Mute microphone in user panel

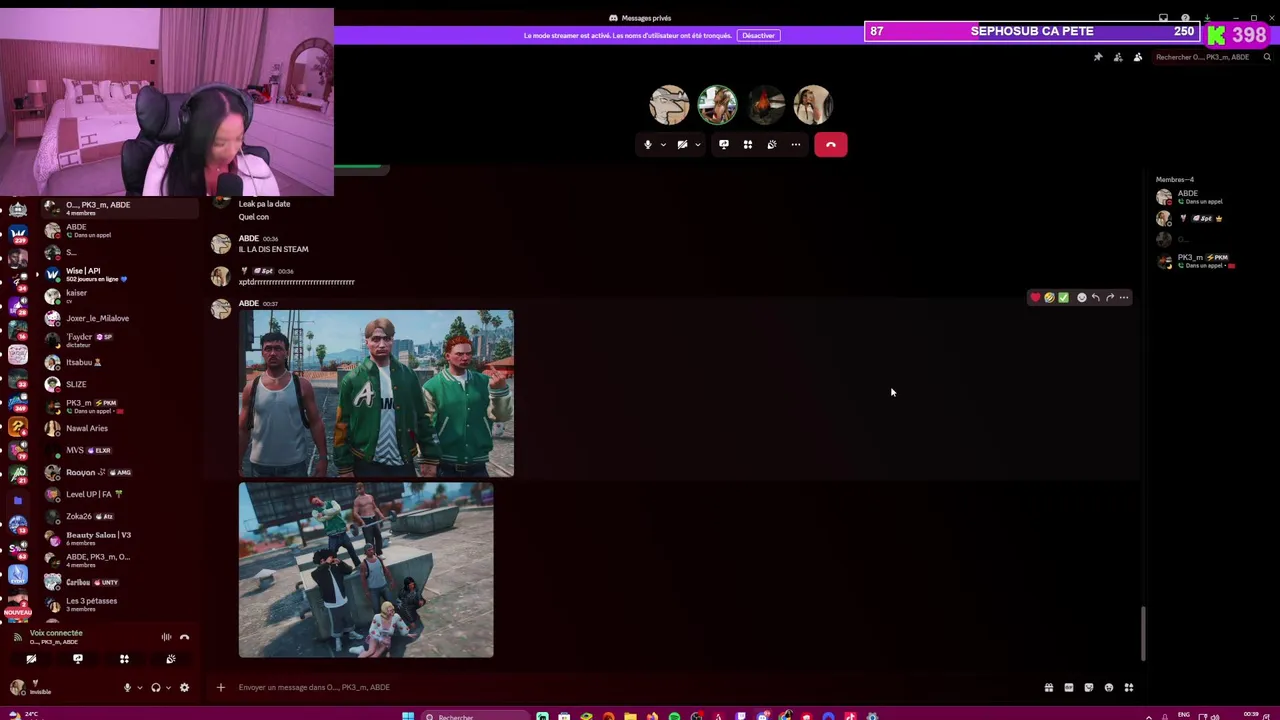(x=127, y=687)
